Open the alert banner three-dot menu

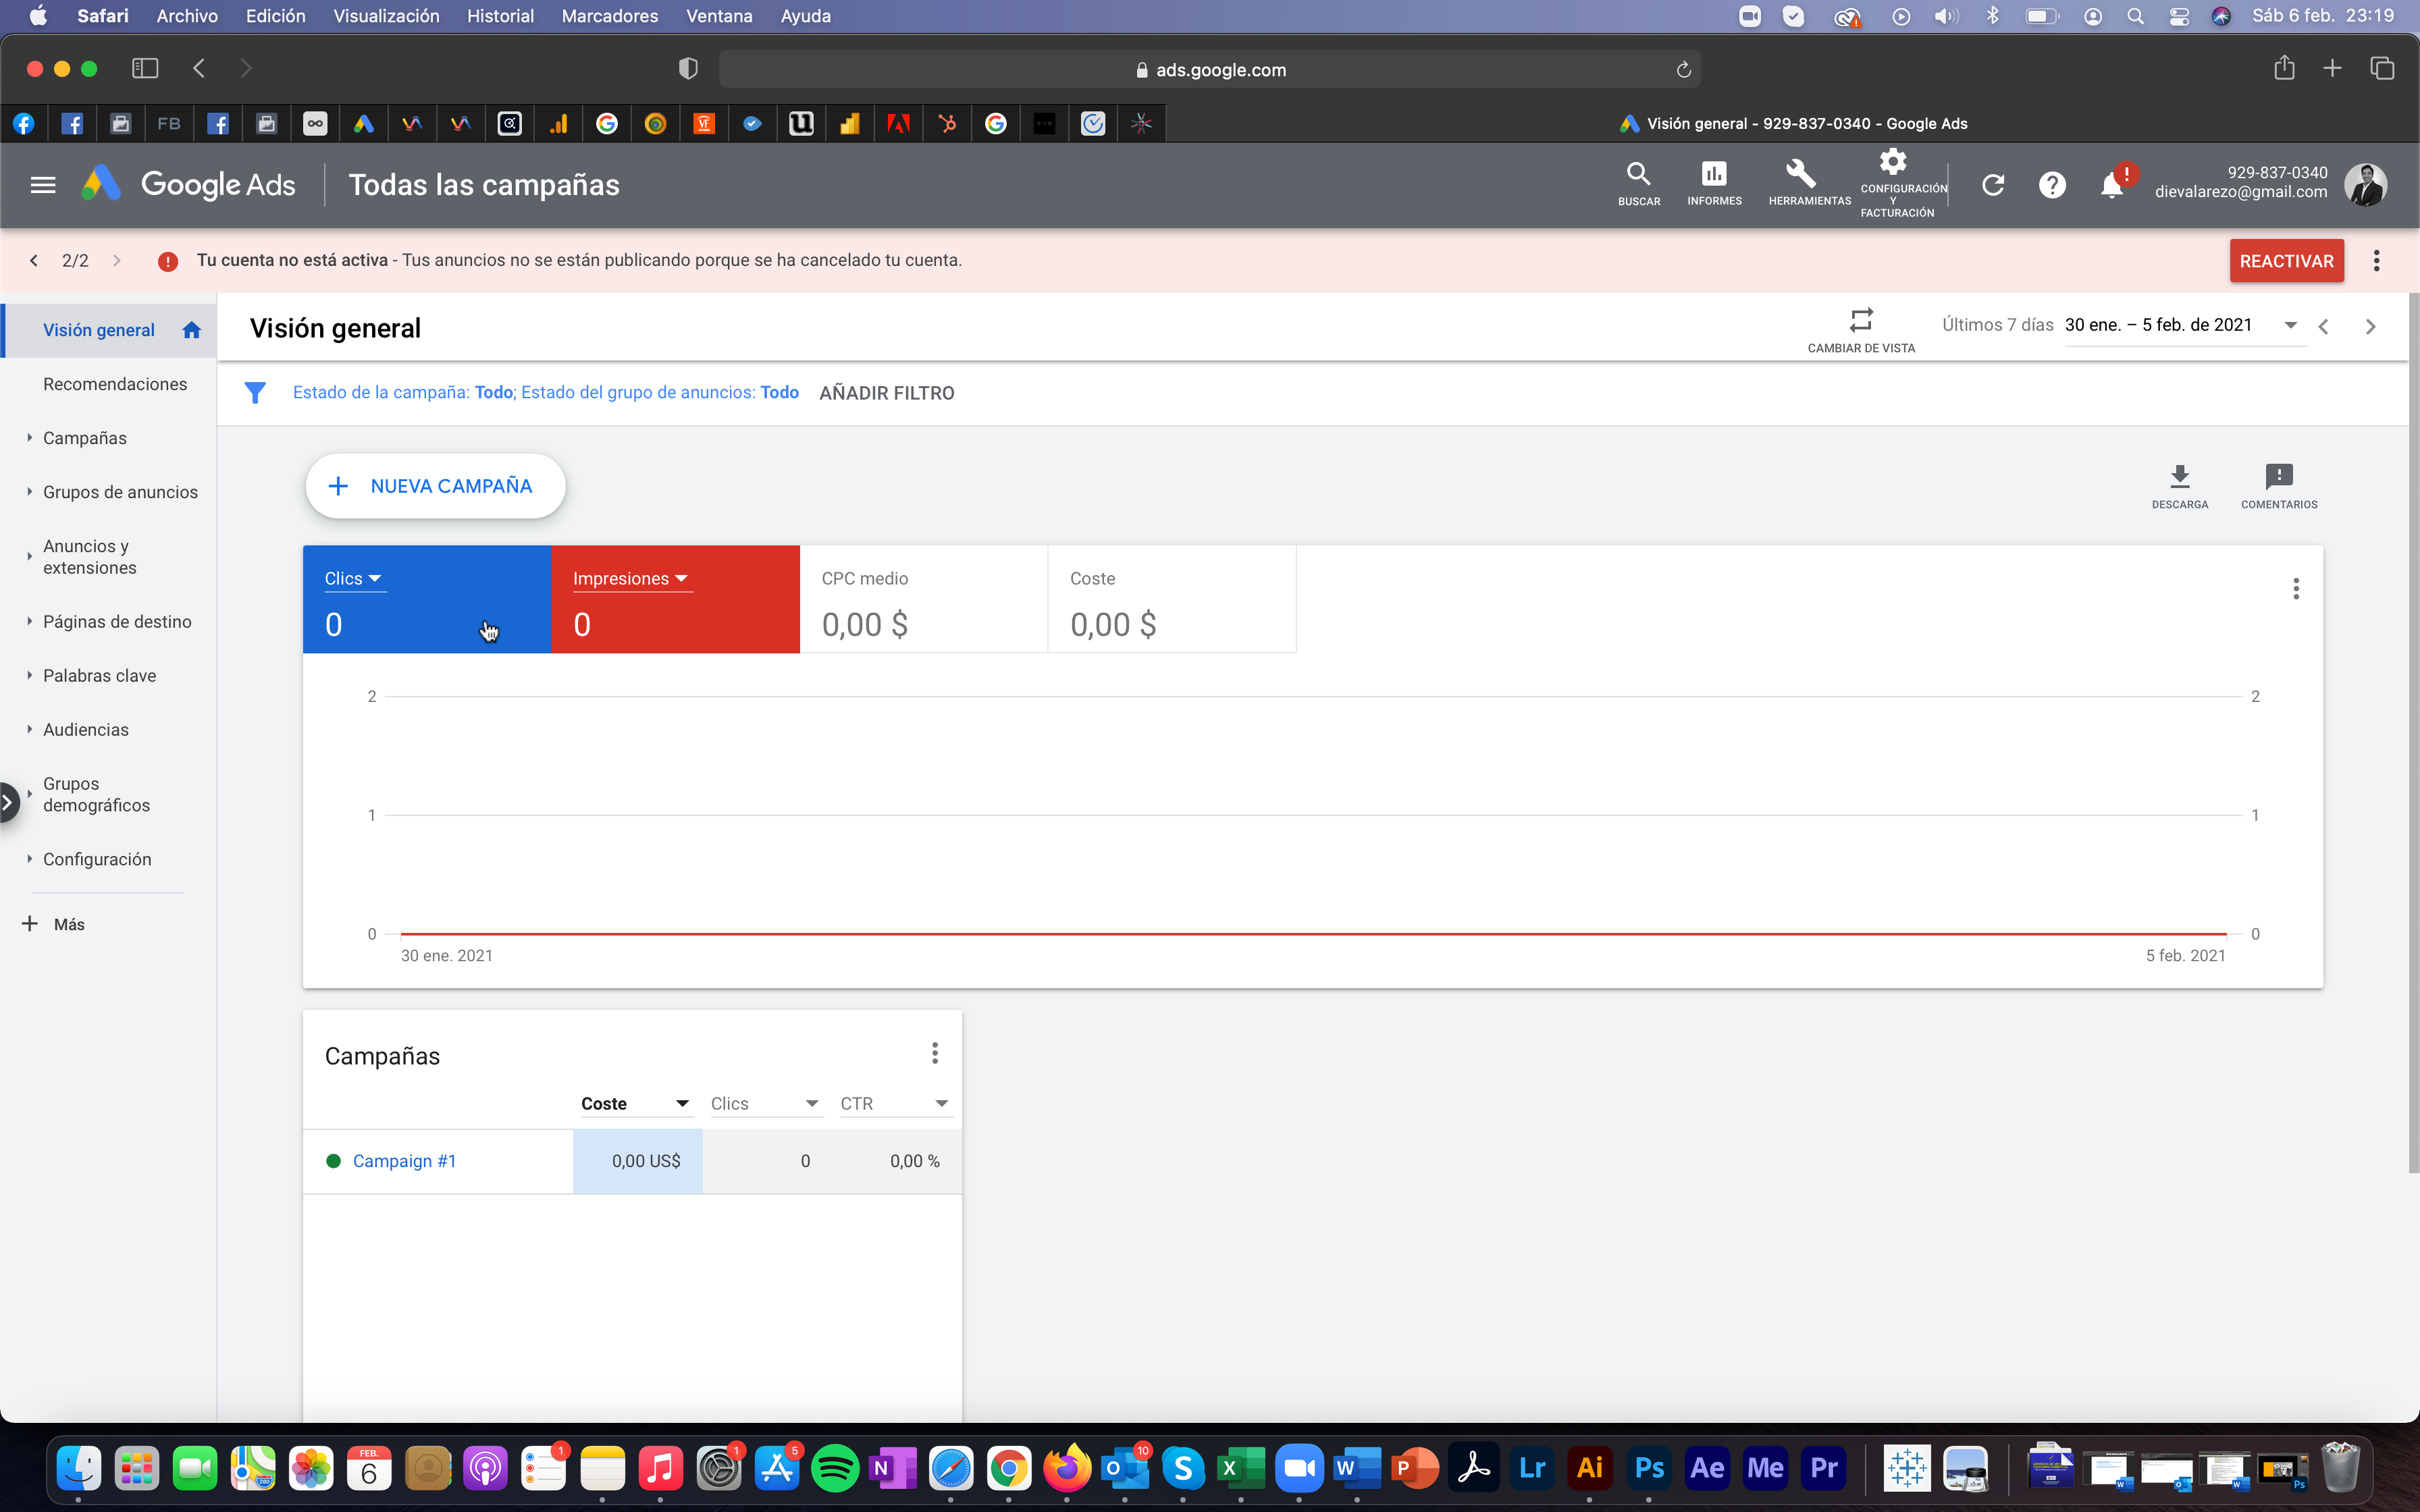click(2377, 261)
